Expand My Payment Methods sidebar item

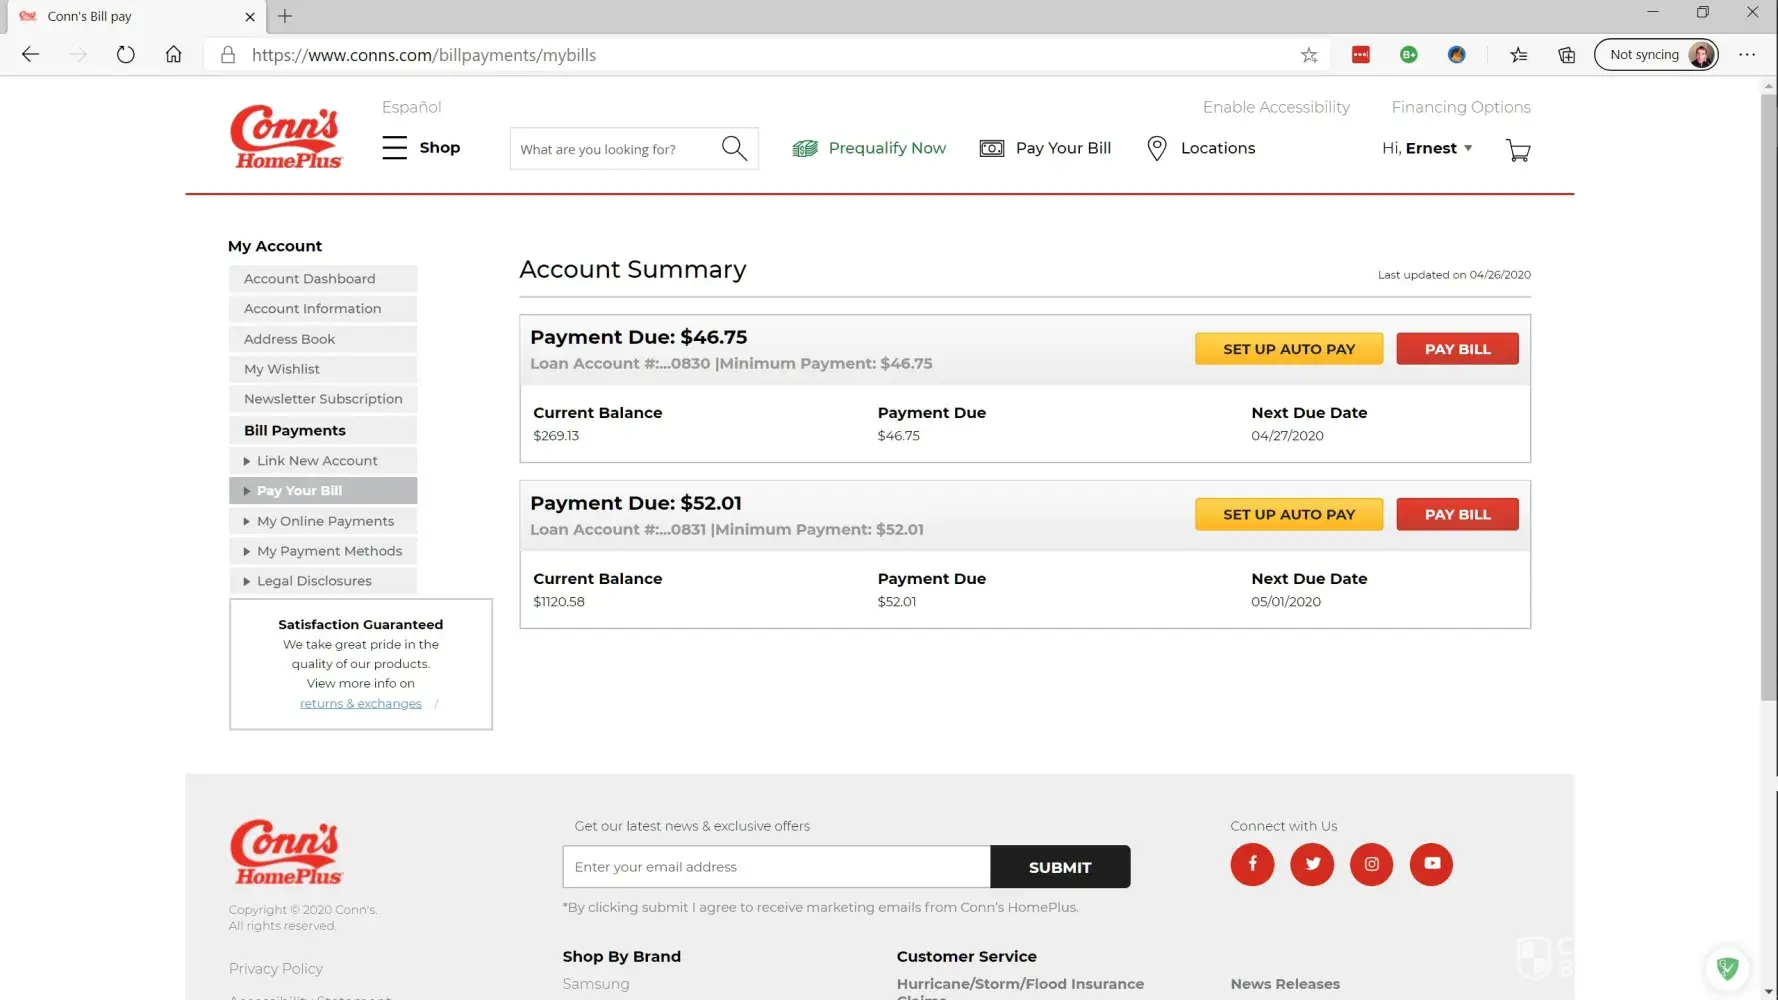pos(329,551)
